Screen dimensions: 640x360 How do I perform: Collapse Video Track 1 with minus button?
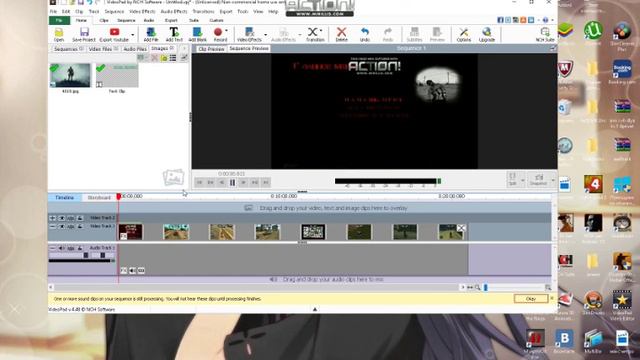53,226
